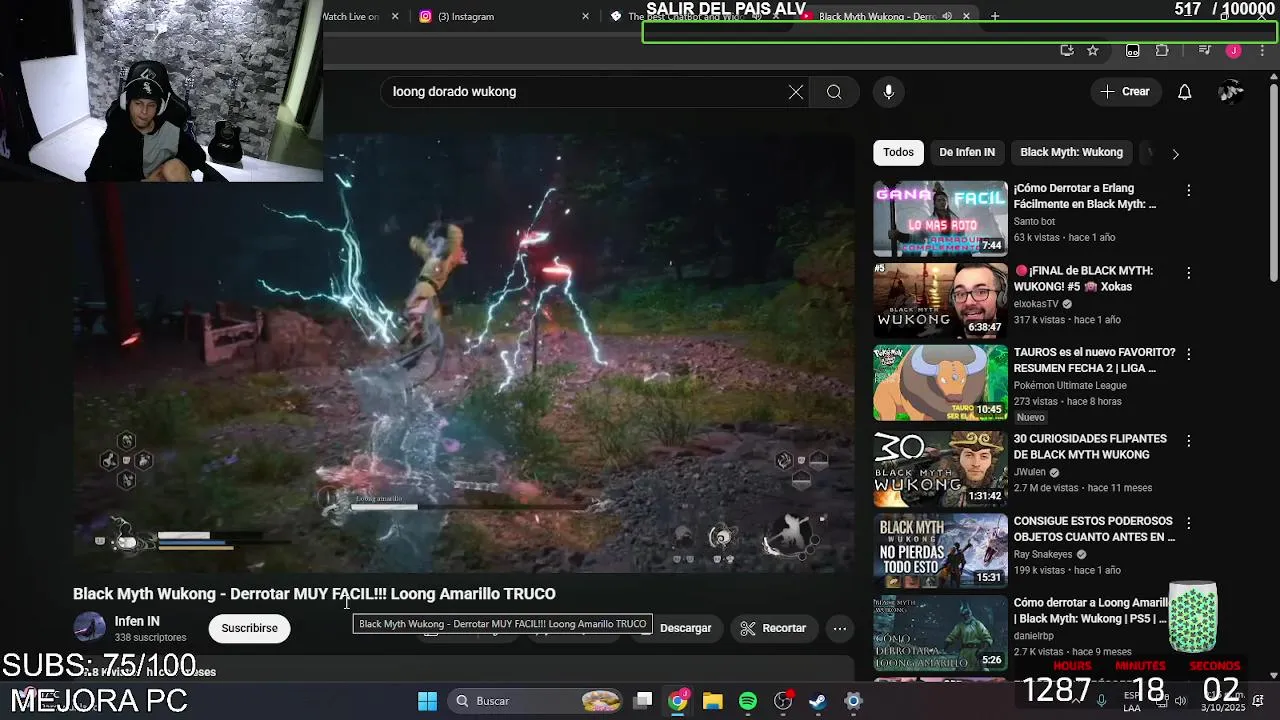Open the YouTube notifications bell
This screenshot has width=1280, height=720.
click(1184, 92)
